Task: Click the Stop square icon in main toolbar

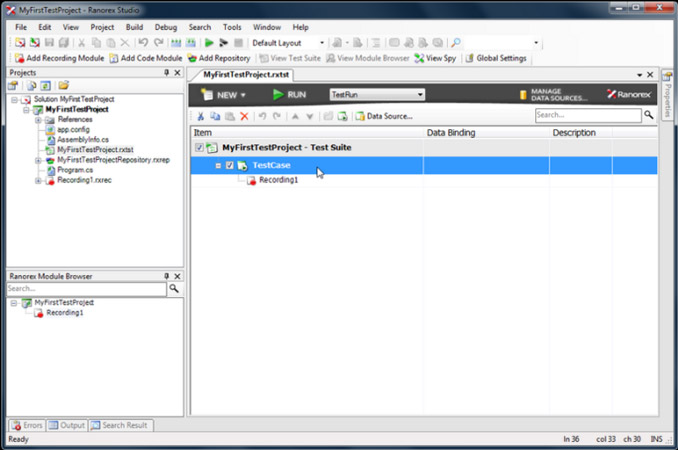Action: click(x=238, y=42)
